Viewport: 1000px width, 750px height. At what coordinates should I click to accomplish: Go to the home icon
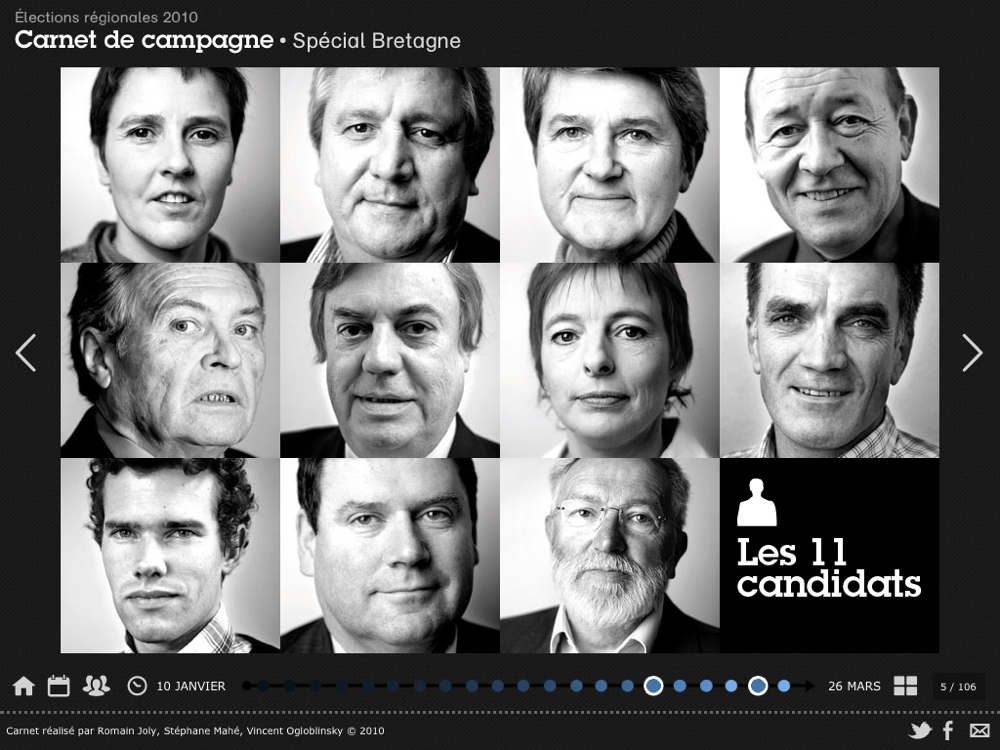coord(24,686)
